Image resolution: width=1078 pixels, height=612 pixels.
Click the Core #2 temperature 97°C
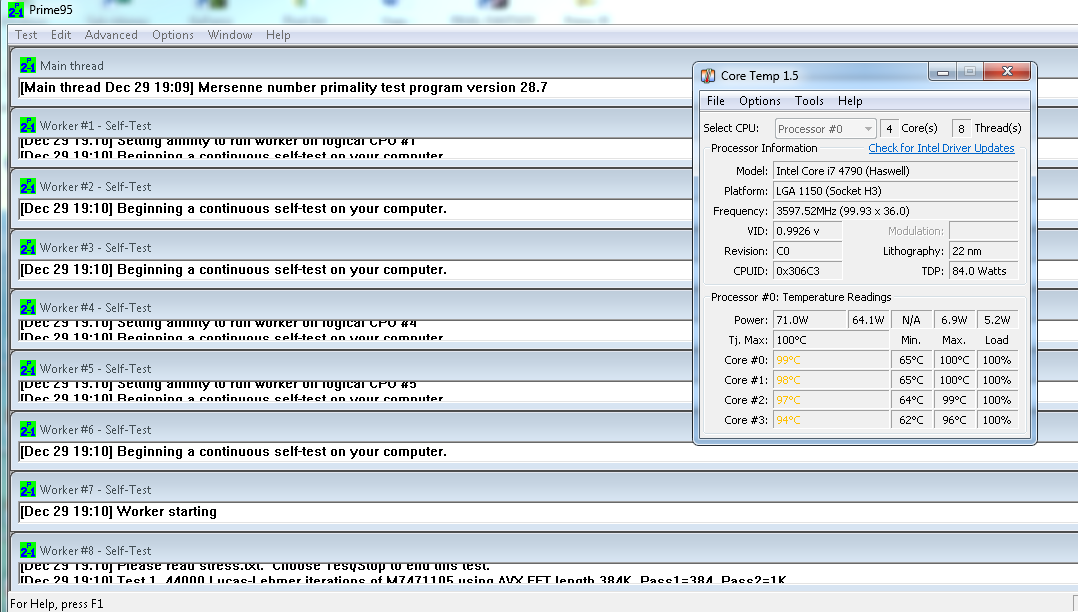click(831, 400)
